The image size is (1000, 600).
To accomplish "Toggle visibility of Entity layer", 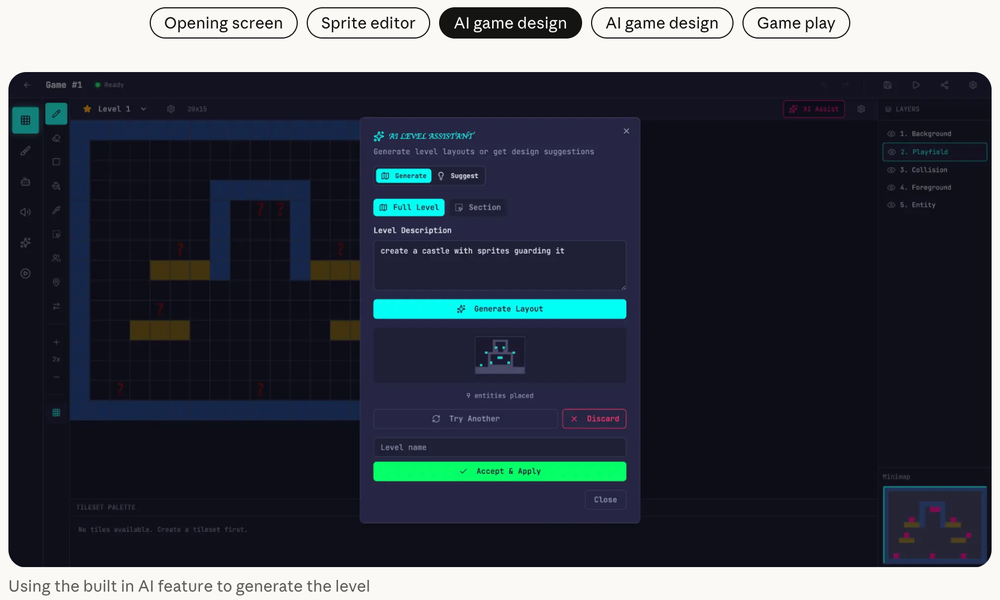I will pos(892,206).
